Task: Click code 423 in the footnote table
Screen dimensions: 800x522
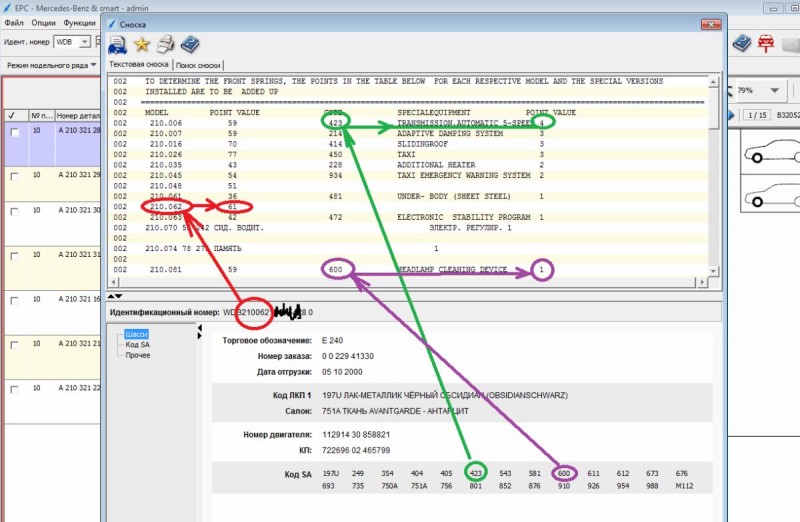Action: (x=335, y=123)
